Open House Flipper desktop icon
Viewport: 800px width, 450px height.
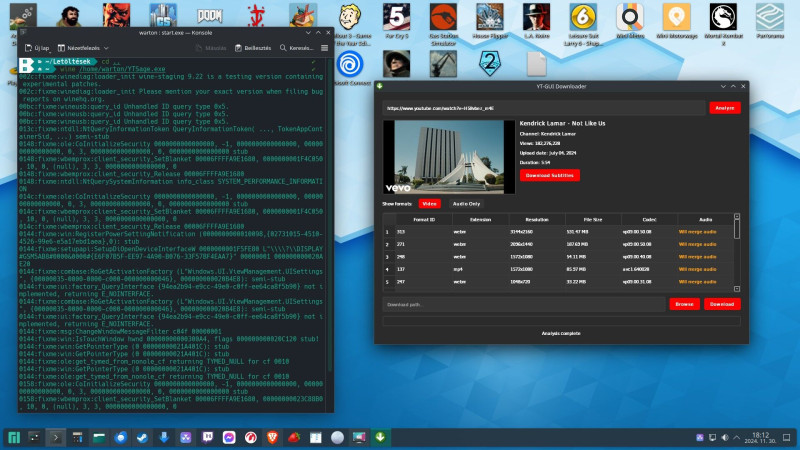point(490,21)
